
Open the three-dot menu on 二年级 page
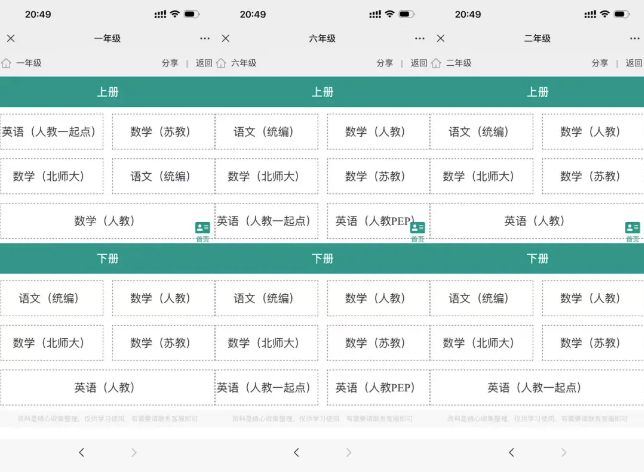click(635, 38)
